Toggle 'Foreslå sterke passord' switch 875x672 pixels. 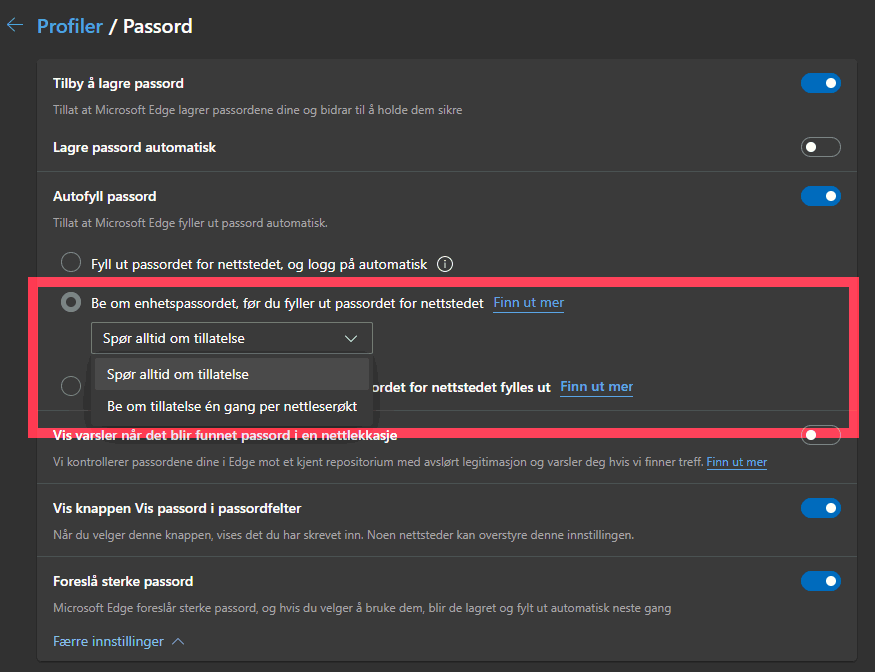(820, 581)
